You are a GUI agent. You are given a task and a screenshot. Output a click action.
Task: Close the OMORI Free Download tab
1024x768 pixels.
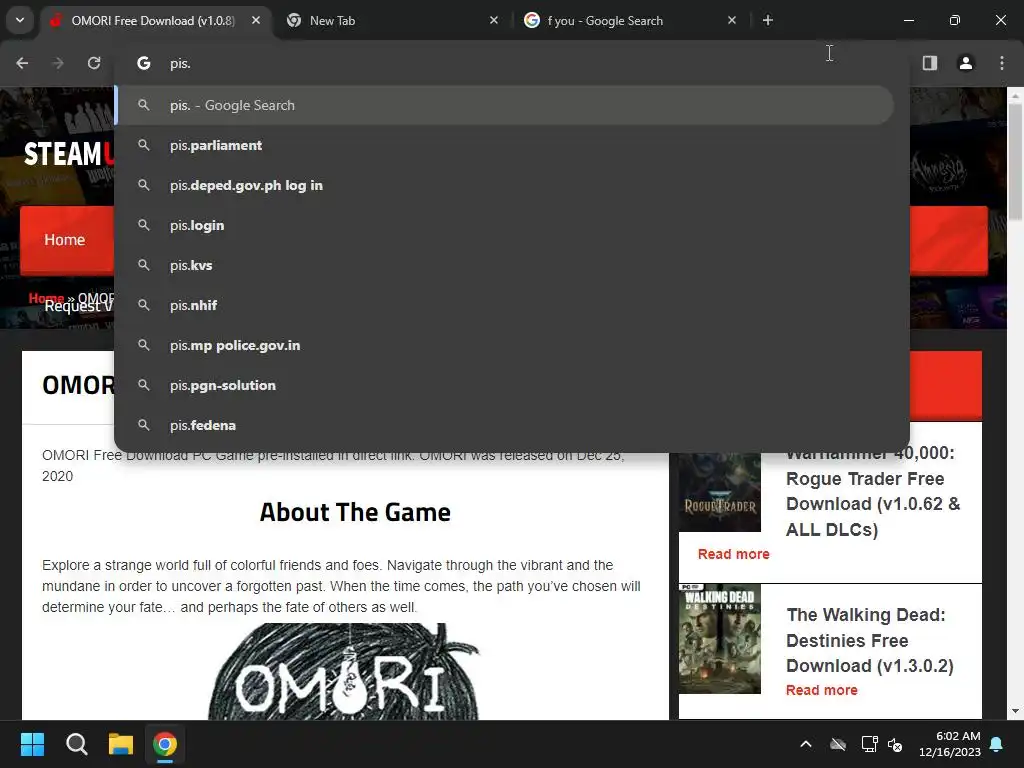[x=256, y=21]
